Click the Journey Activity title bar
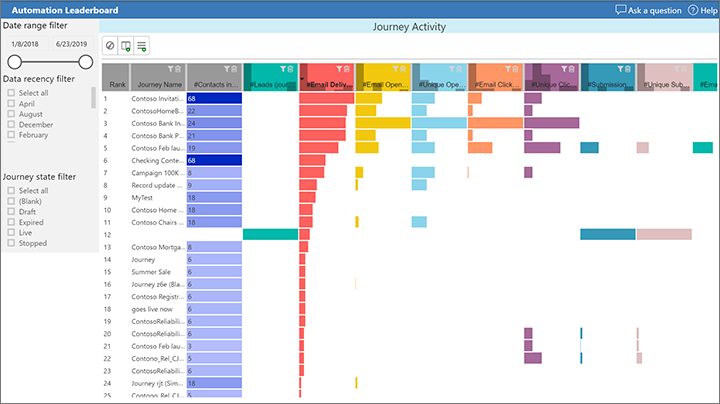The height and width of the screenshot is (404, 720). 409,27
